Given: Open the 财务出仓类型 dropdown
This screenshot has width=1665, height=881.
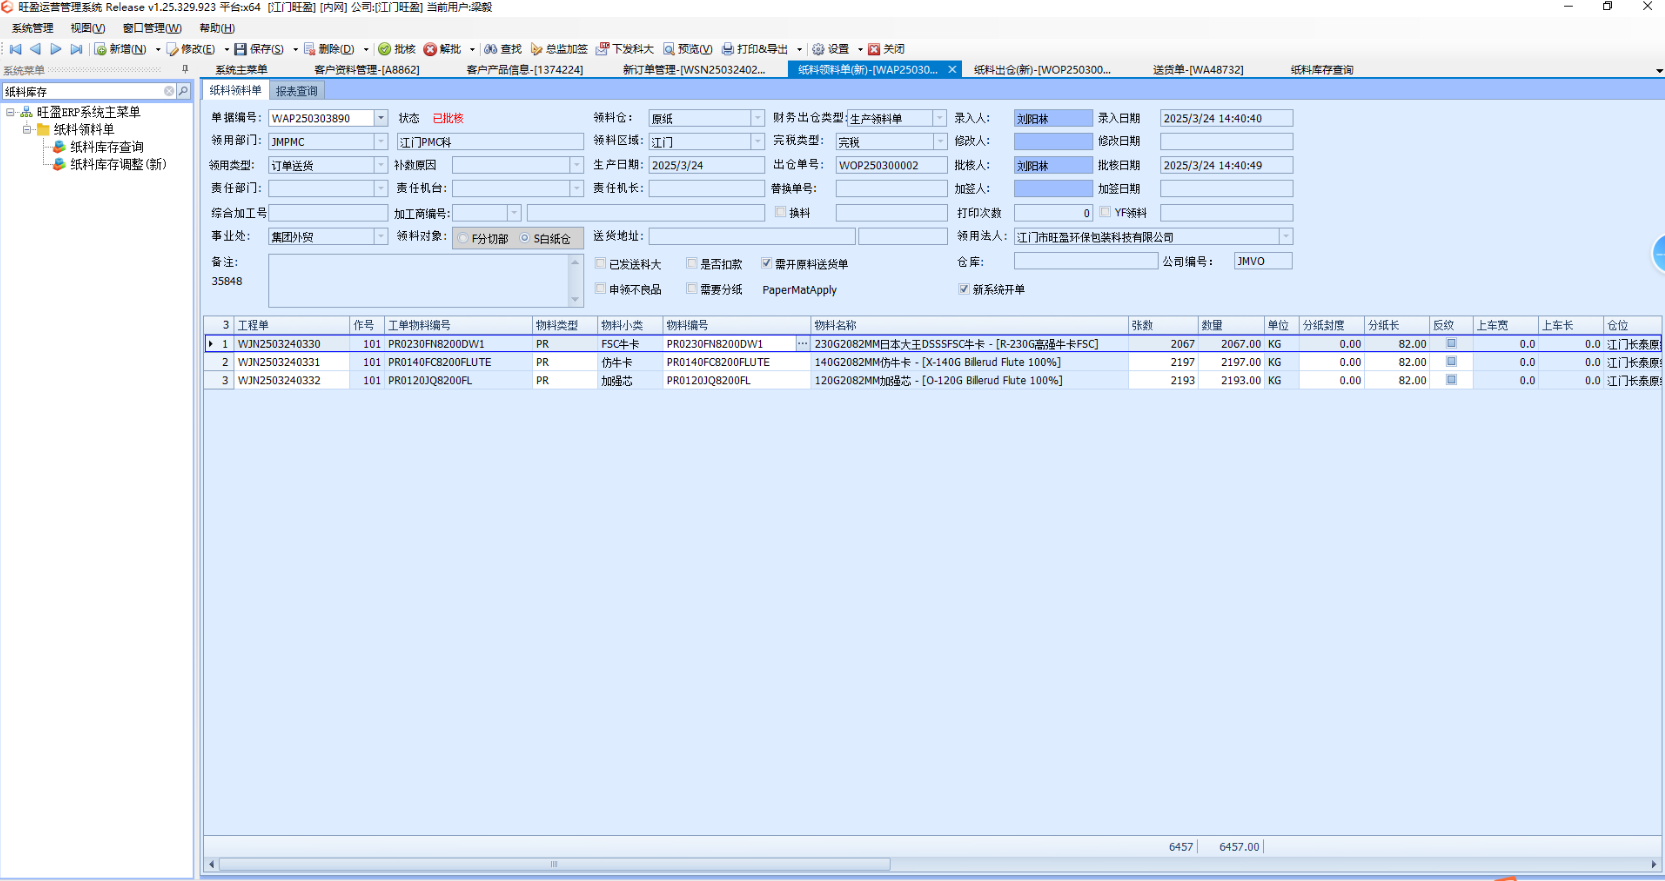Looking at the screenshot, I should click(940, 118).
